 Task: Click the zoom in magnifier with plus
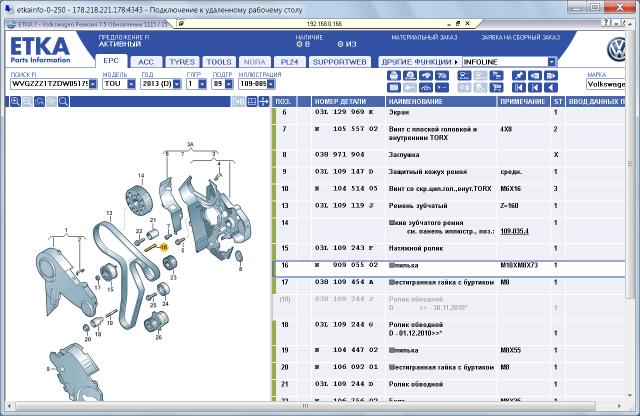coord(15,102)
